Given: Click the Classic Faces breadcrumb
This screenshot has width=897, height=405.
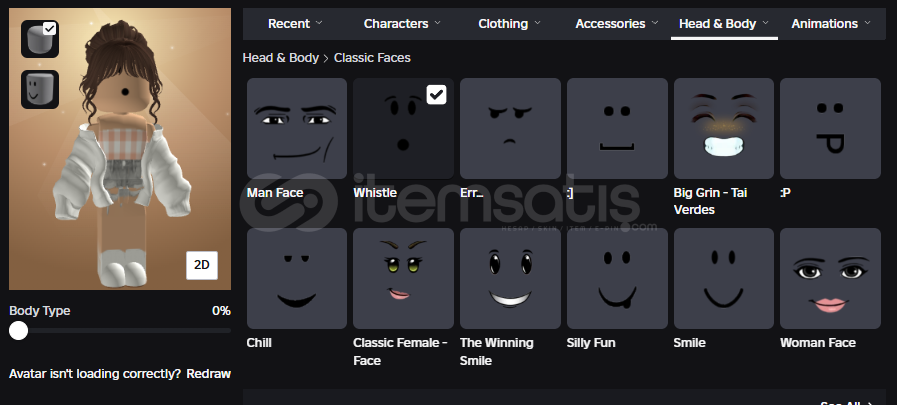Looking at the screenshot, I should (372, 58).
